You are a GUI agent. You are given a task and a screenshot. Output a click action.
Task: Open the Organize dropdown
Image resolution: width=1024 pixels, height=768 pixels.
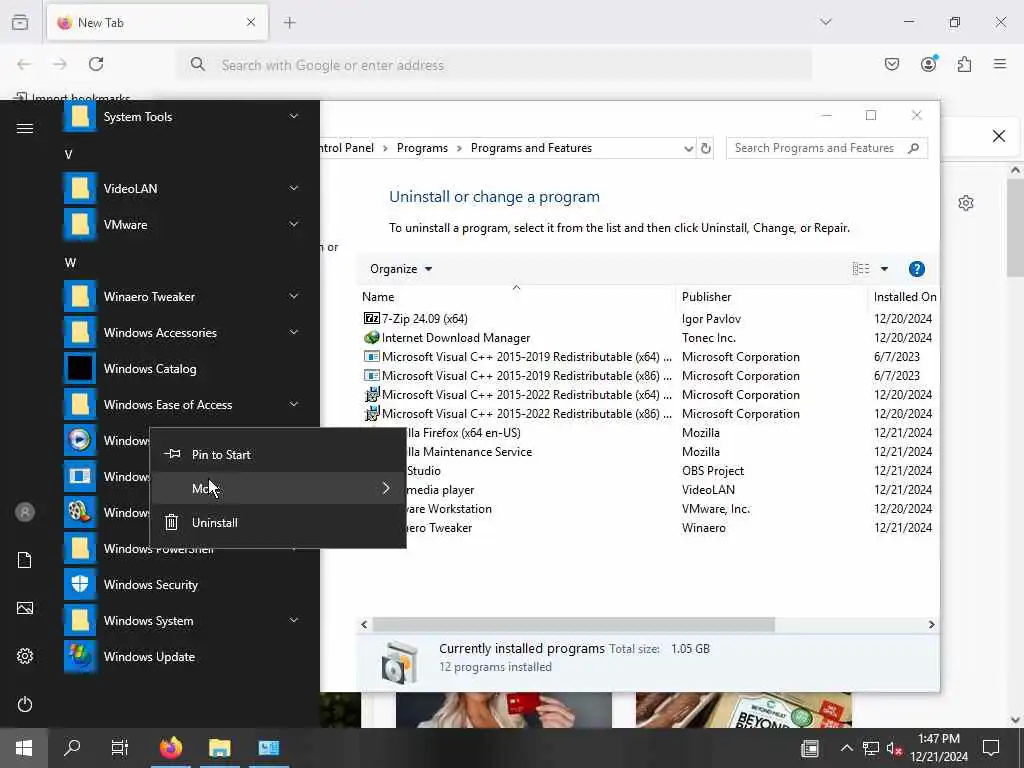tap(400, 269)
